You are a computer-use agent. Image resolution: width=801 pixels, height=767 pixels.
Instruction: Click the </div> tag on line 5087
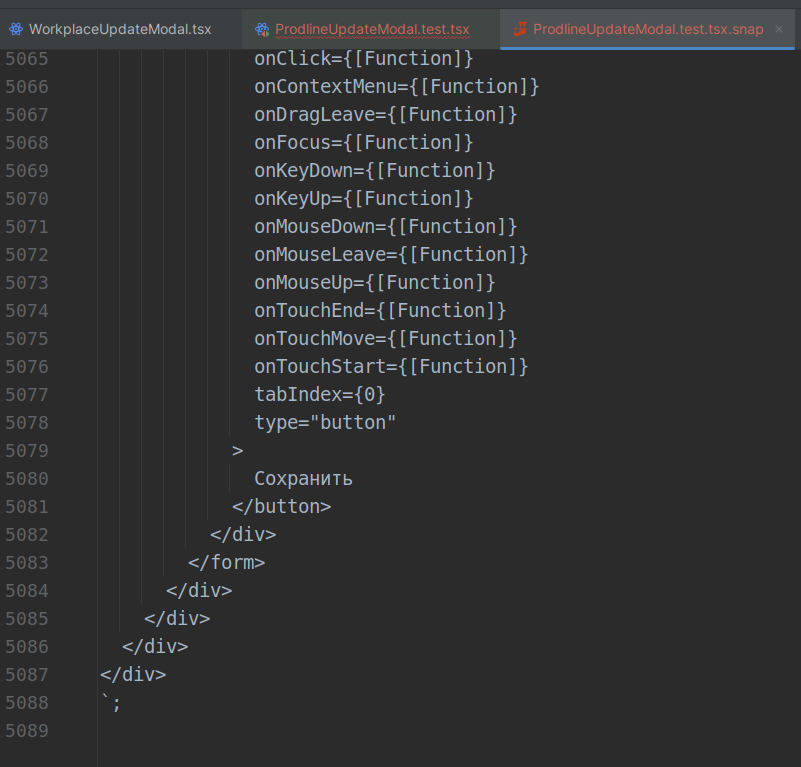coord(133,675)
